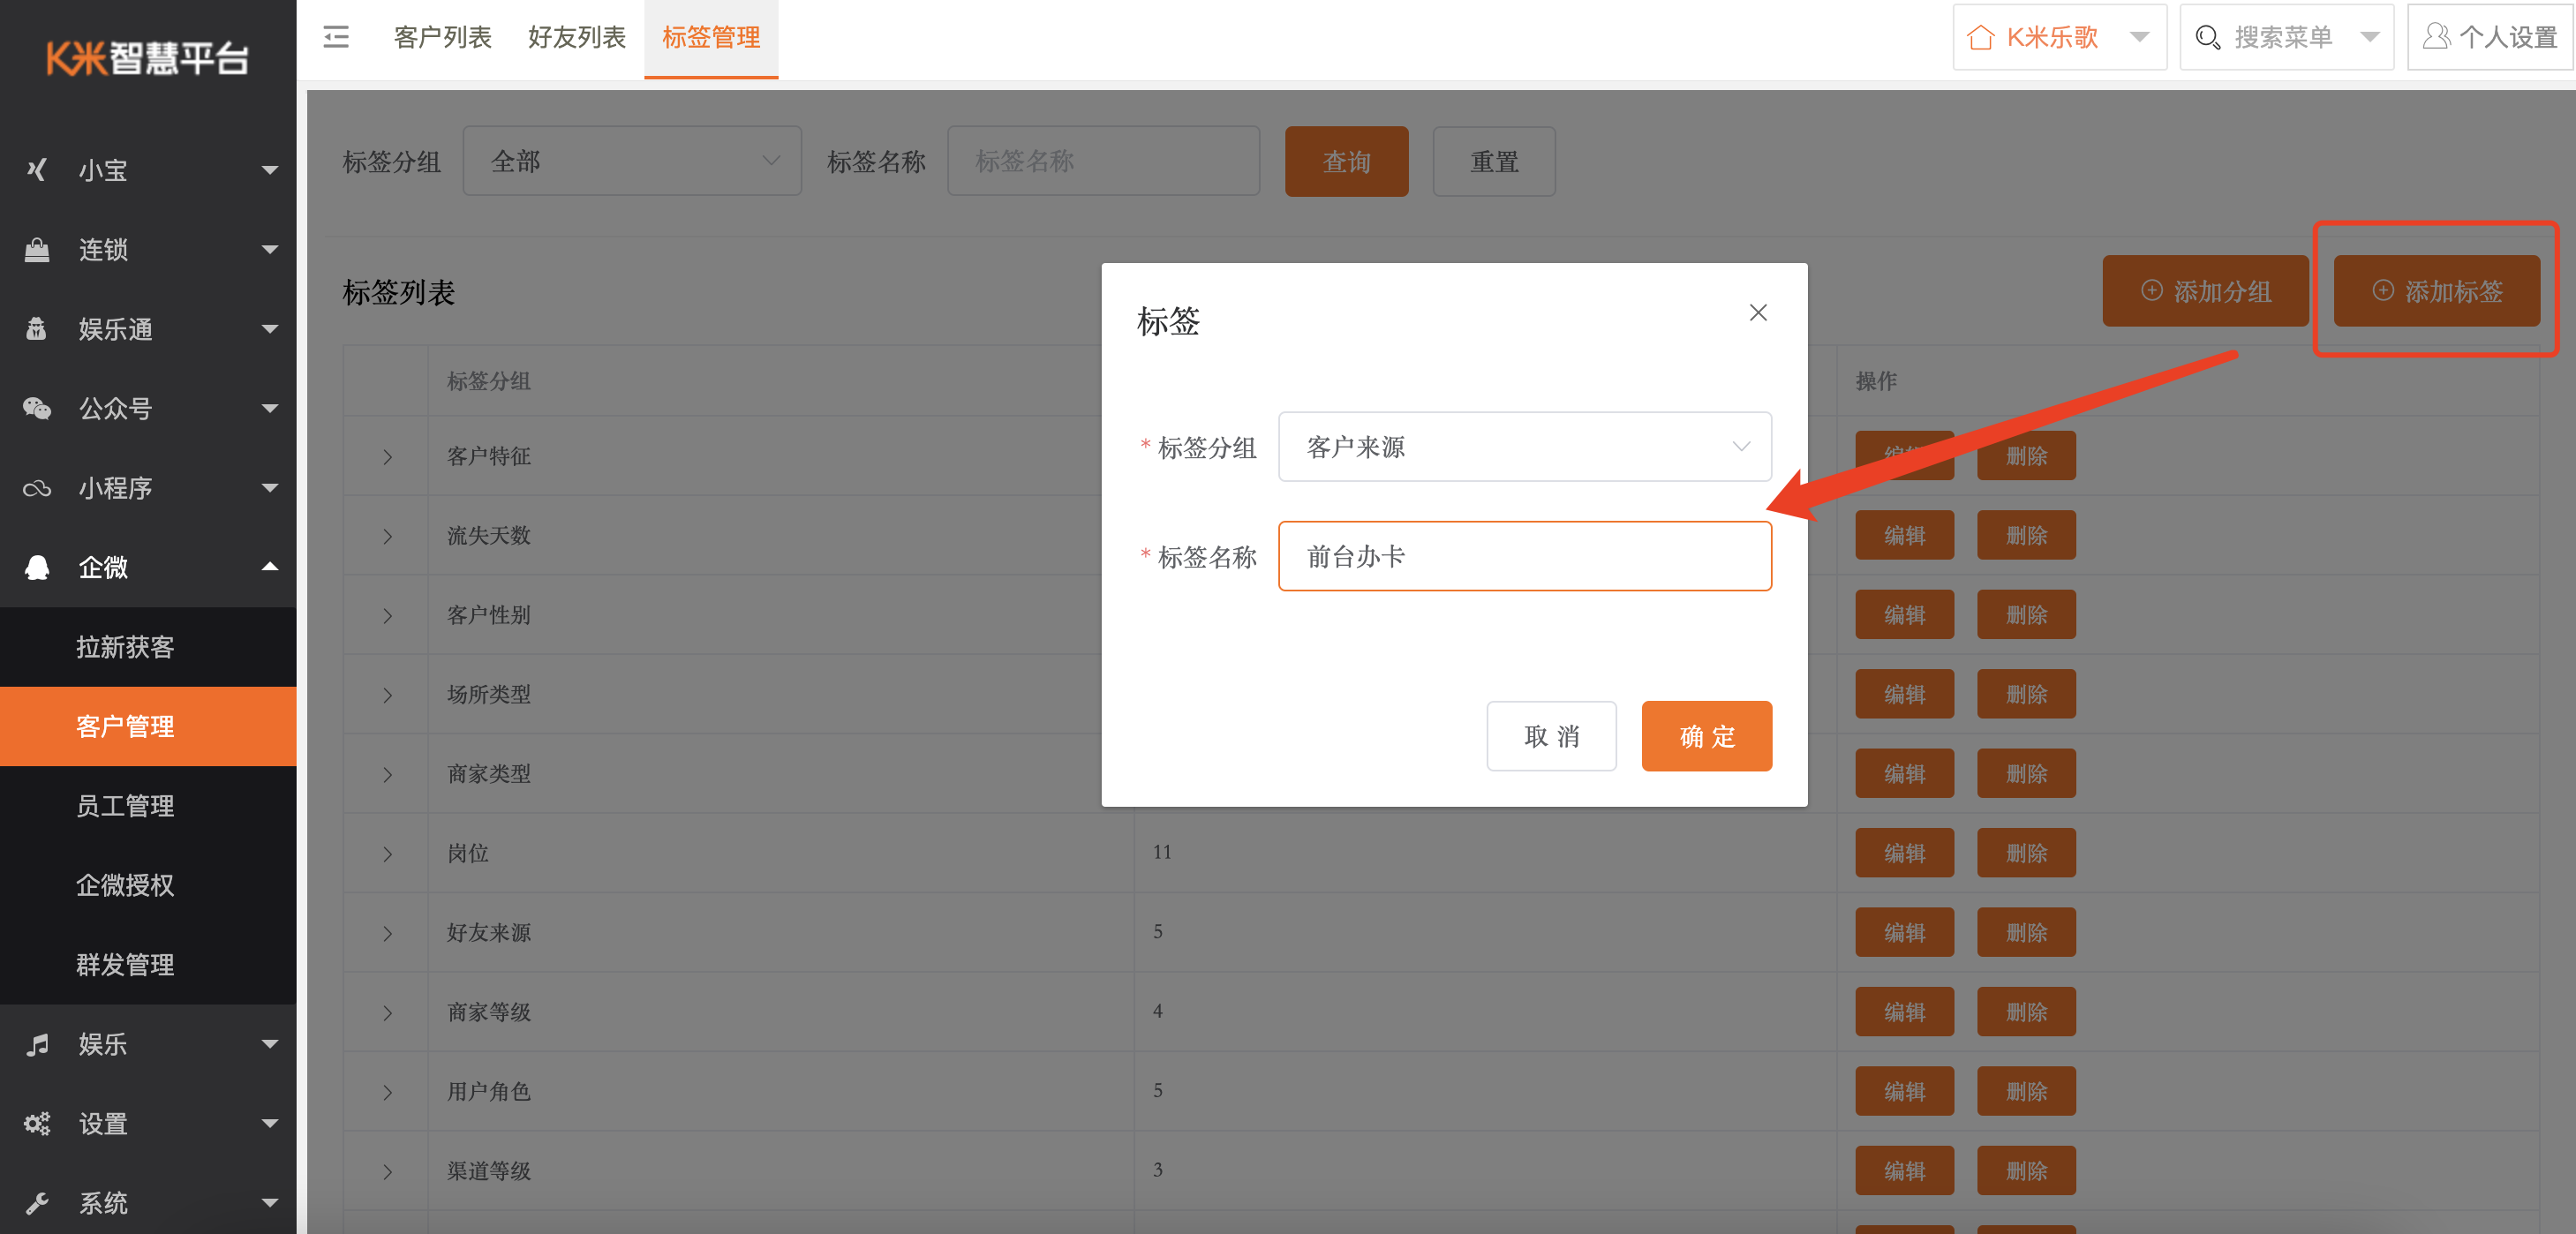The width and height of the screenshot is (2576, 1234).
Task: Click the K米乐歌 home icon
Action: (1980, 37)
